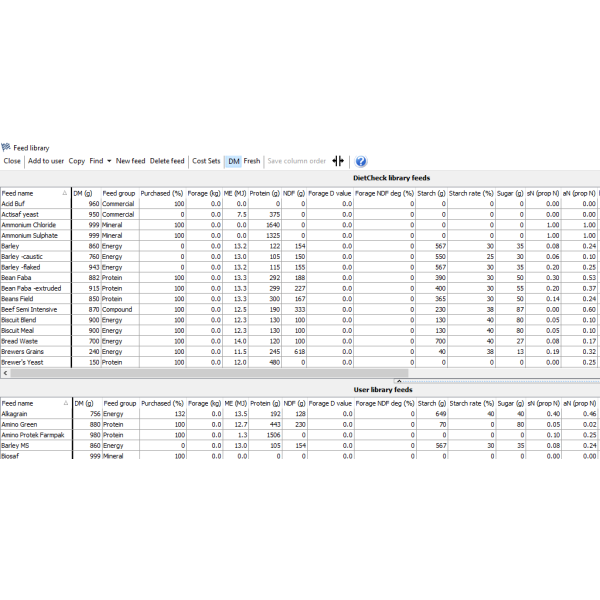Select Barley MS in User library
The height and width of the screenshot is (600, 600).
[15, 446]
